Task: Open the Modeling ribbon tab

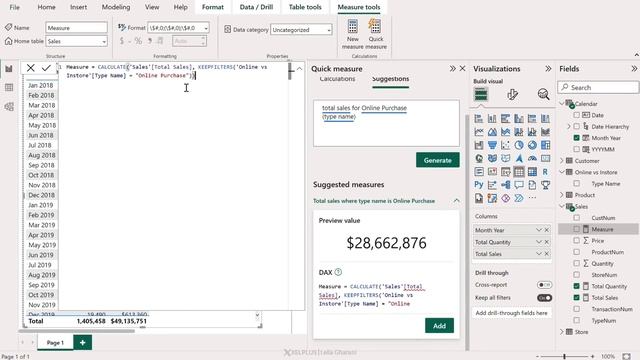Action: pyautogui.click(x=116, y=7)
